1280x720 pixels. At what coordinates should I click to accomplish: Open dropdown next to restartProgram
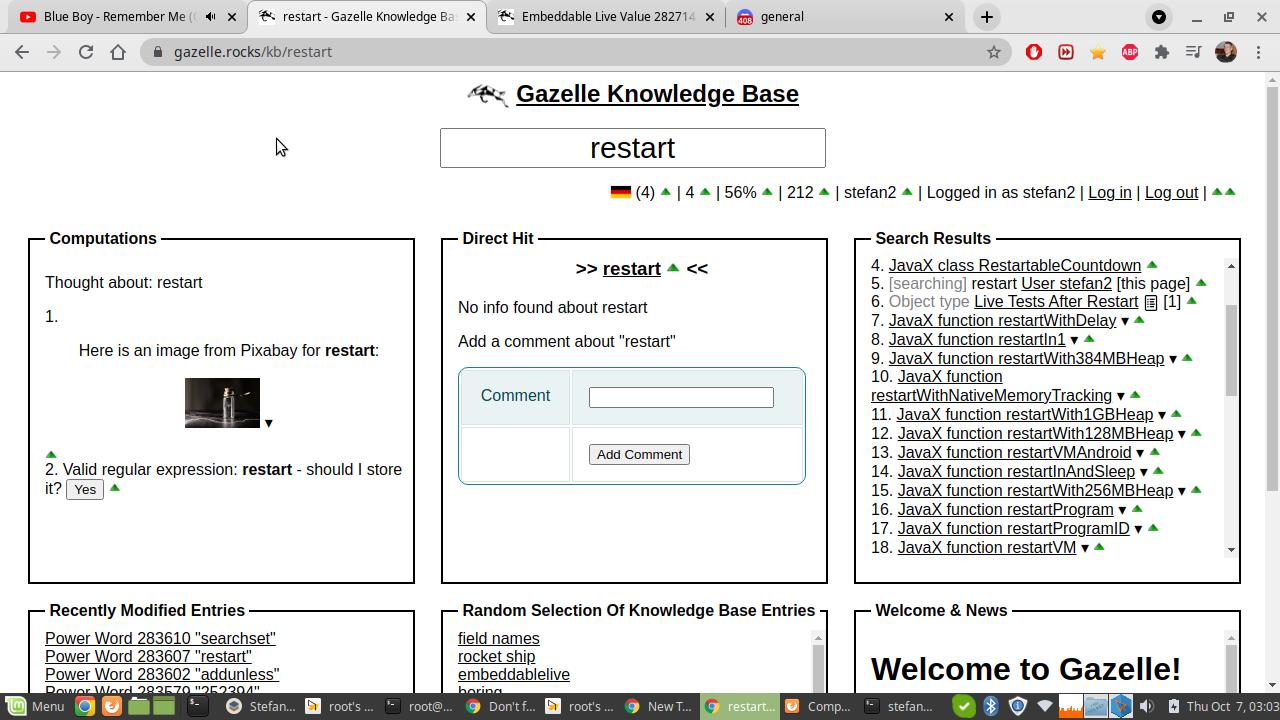coord(1122,510)
